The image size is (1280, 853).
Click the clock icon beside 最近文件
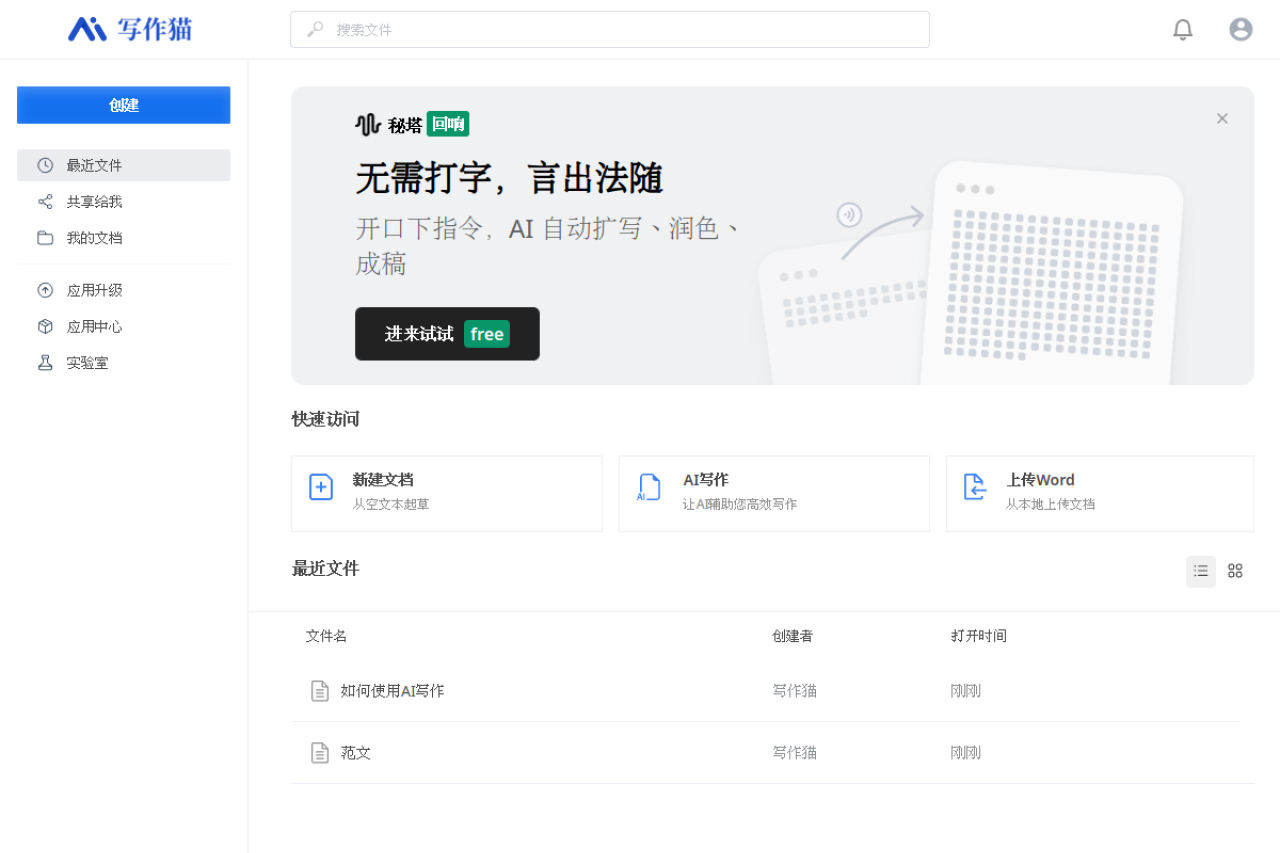45,165
